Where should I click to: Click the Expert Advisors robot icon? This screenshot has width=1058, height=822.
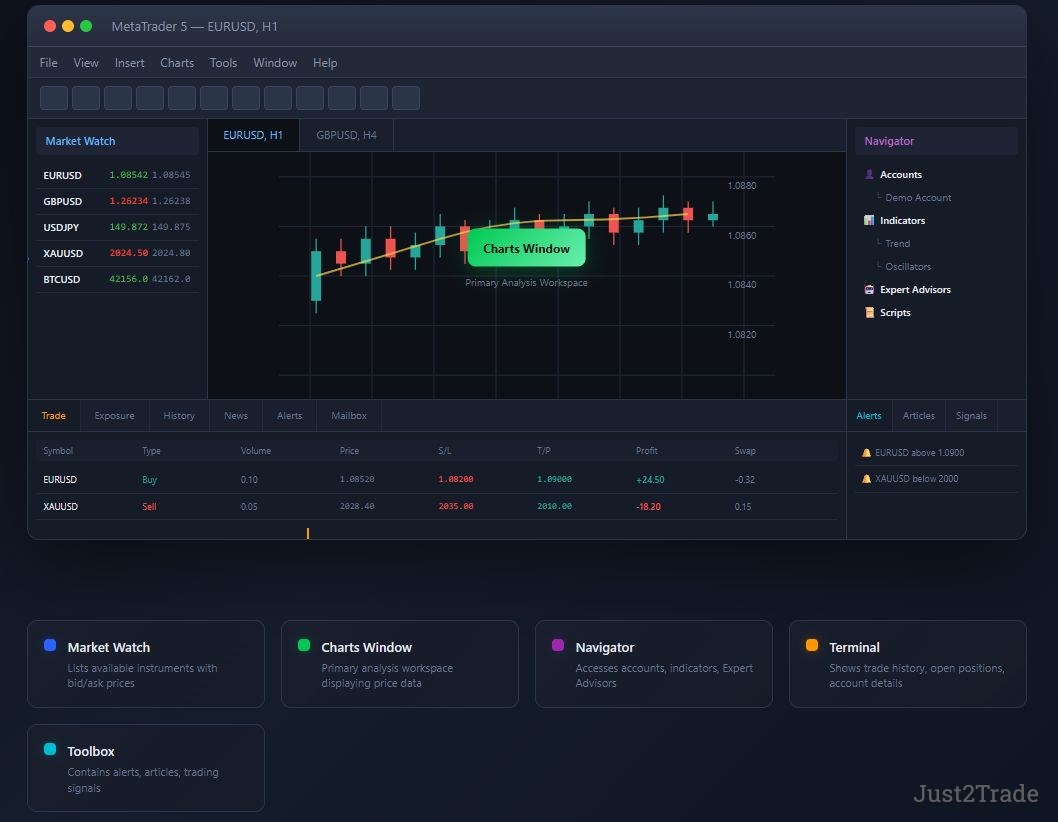pos(869,290)
